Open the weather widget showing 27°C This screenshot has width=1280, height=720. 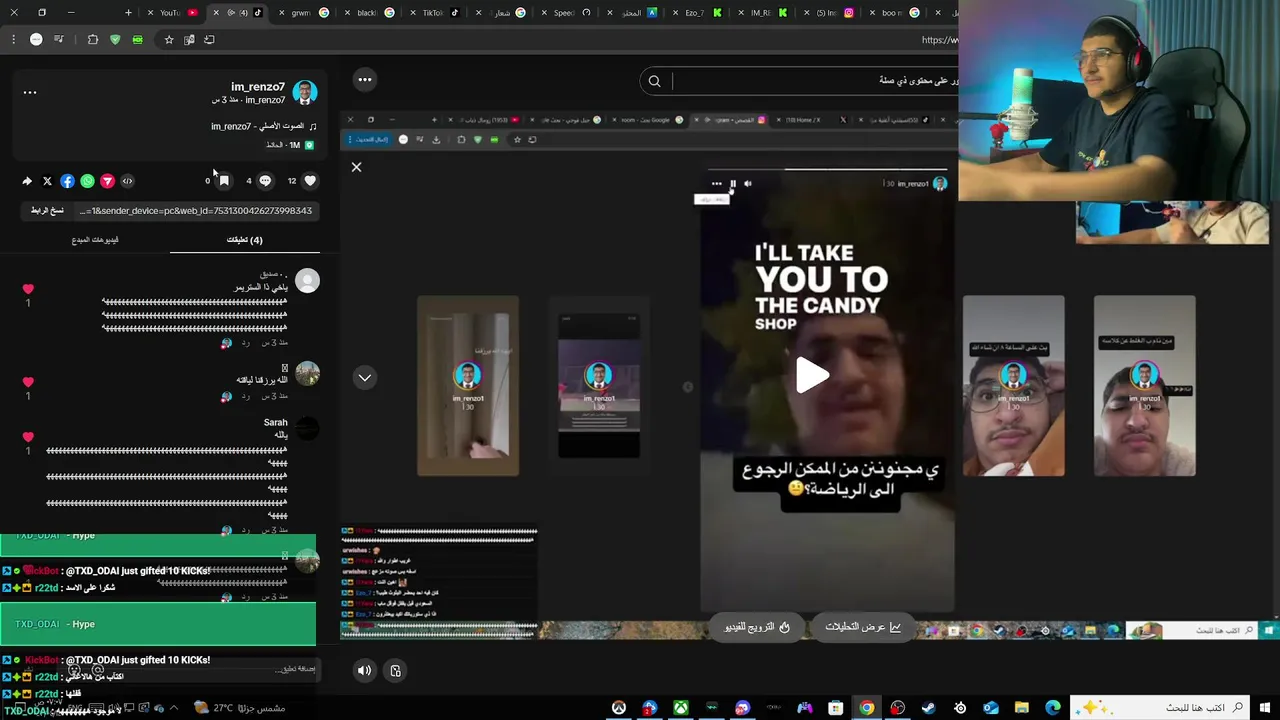tap(240, 708)
